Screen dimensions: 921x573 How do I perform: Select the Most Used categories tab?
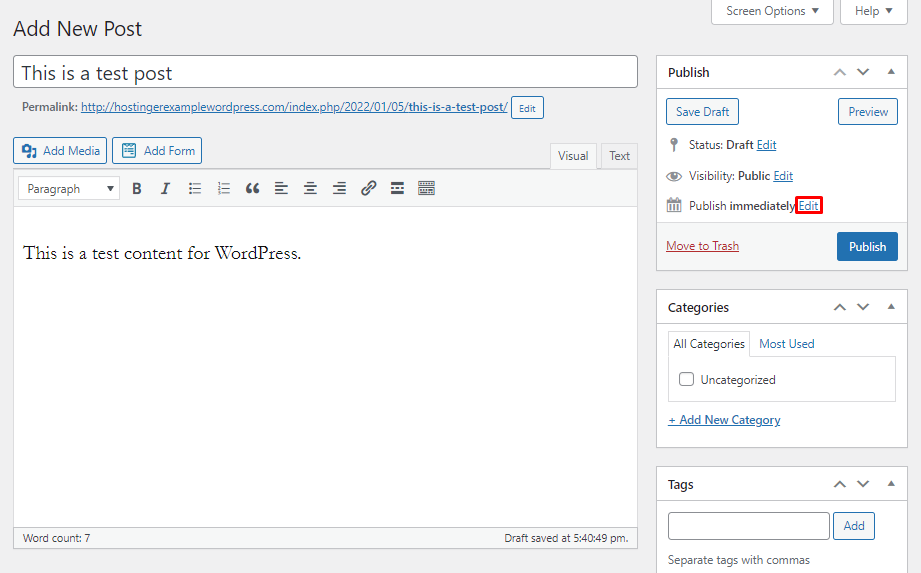pyautogui.click(x=786, y=344)
